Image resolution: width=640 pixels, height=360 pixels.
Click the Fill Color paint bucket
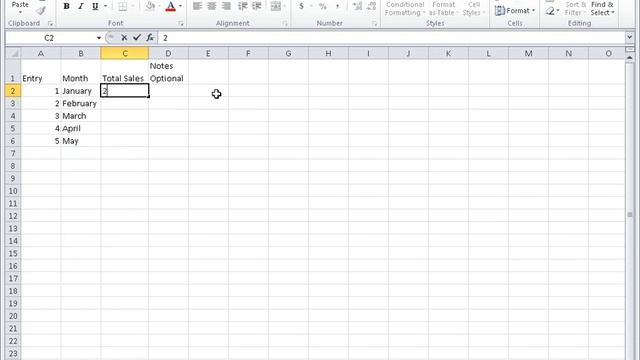pos(150,6)
